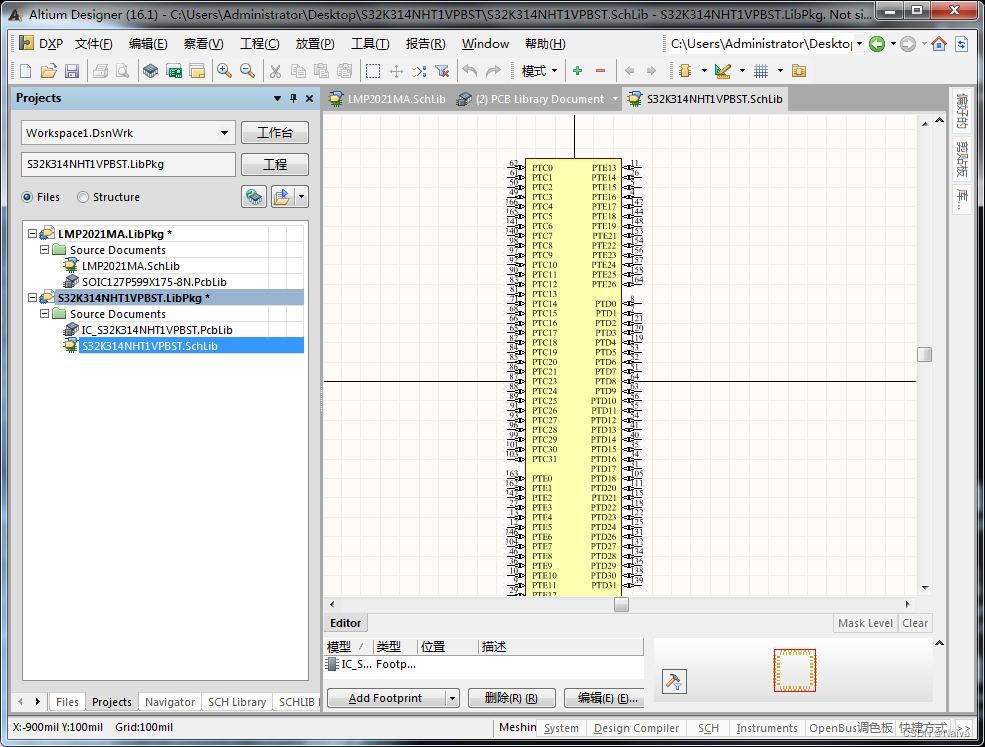Click the Print icon in toolbar
The width and height of the screenshot is (985, 747).
tap(101, 71)
